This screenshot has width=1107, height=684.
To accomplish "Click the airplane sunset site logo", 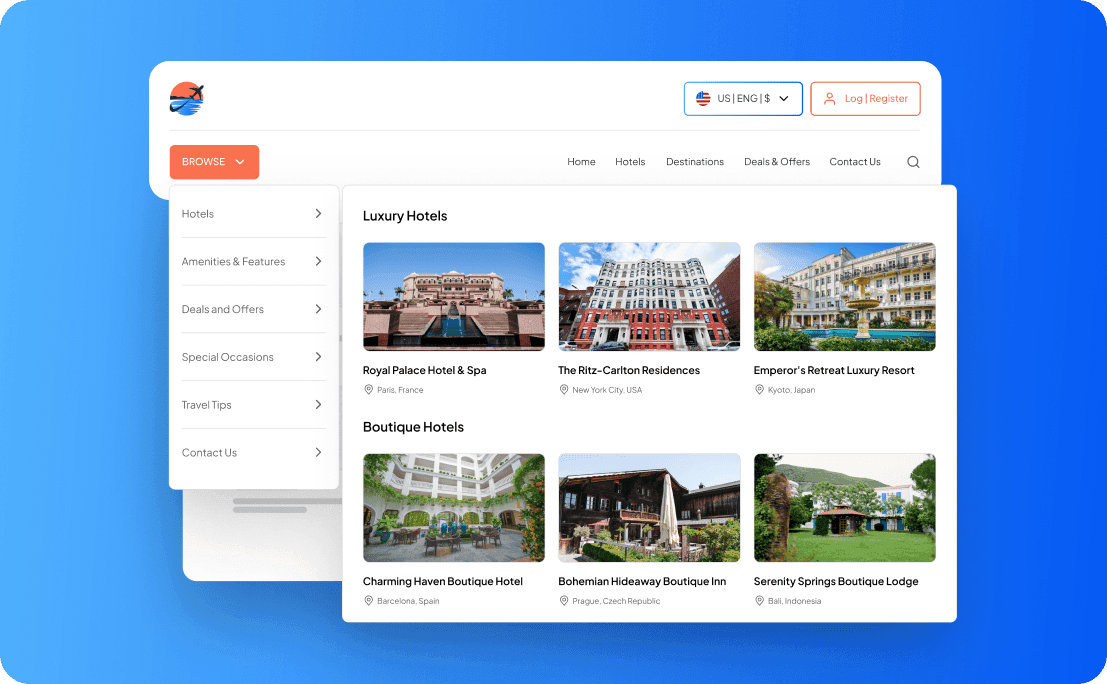I will (x=186, y=99).
